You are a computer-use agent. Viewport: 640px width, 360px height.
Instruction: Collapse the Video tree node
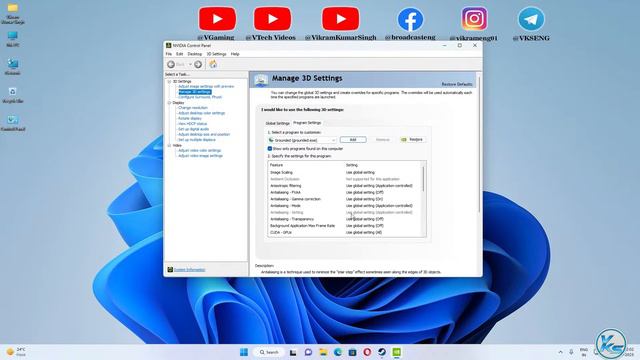click(x=169, y=145)
